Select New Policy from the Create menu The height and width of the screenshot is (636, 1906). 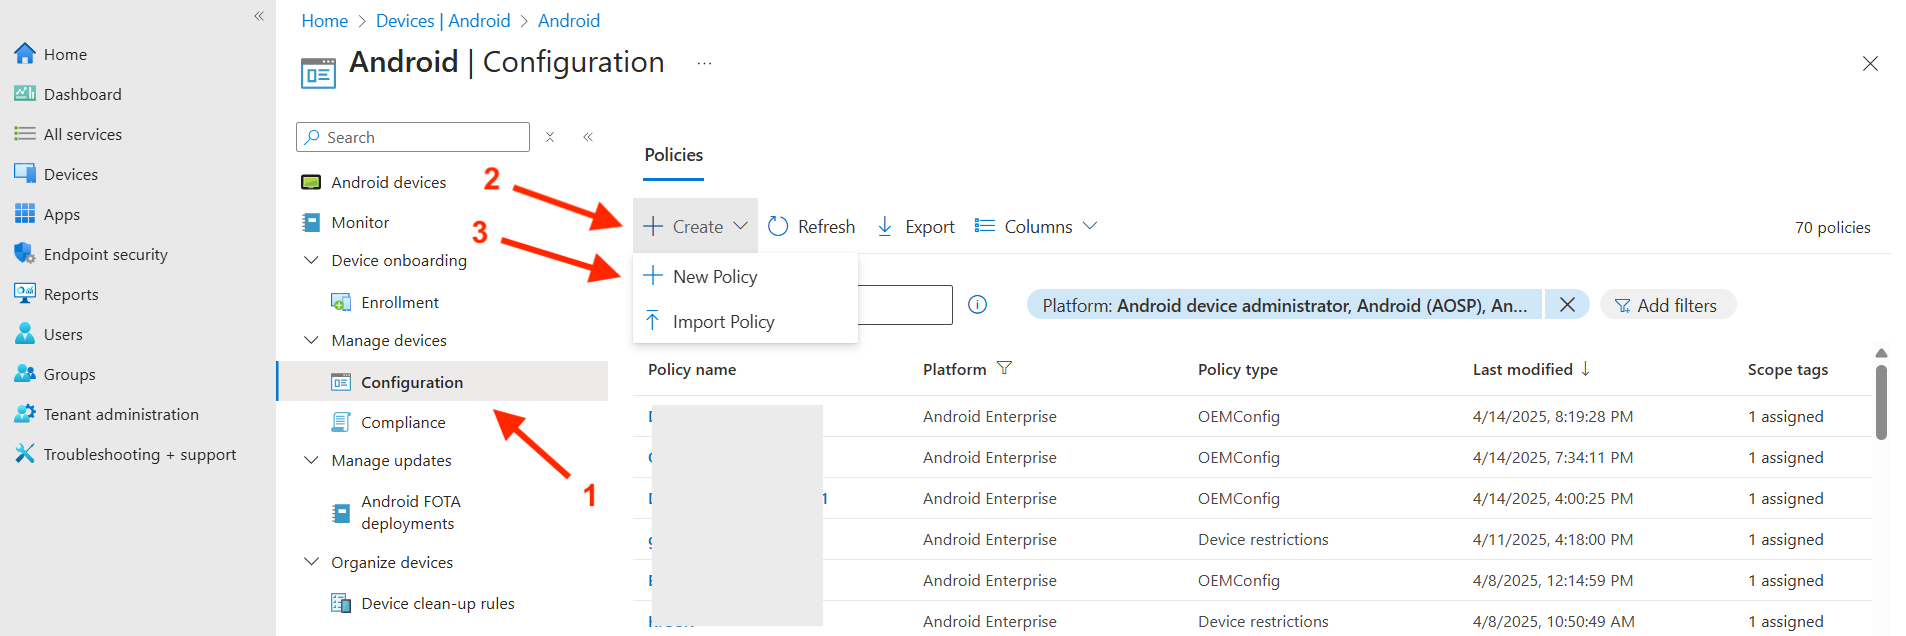tap(714, 277)
